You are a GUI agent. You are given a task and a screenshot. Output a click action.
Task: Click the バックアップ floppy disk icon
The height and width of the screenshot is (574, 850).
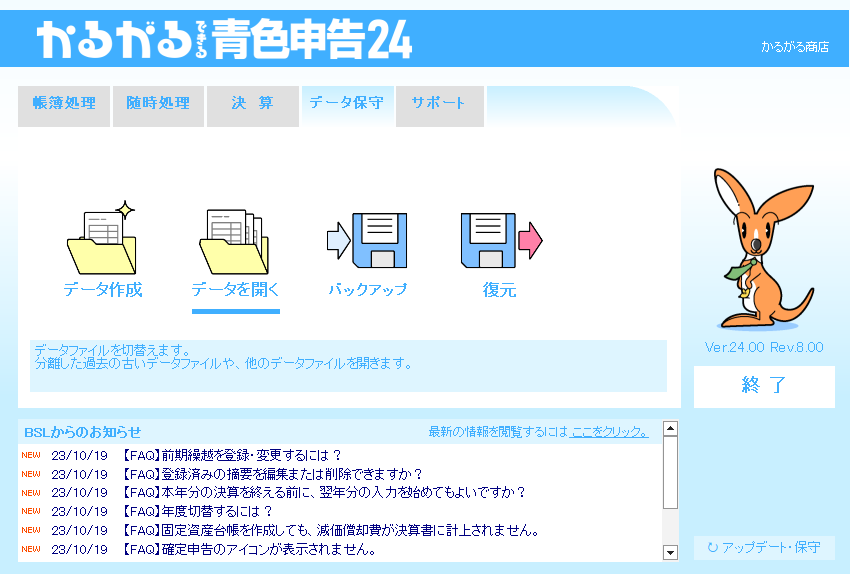click(x=367, y=240)
